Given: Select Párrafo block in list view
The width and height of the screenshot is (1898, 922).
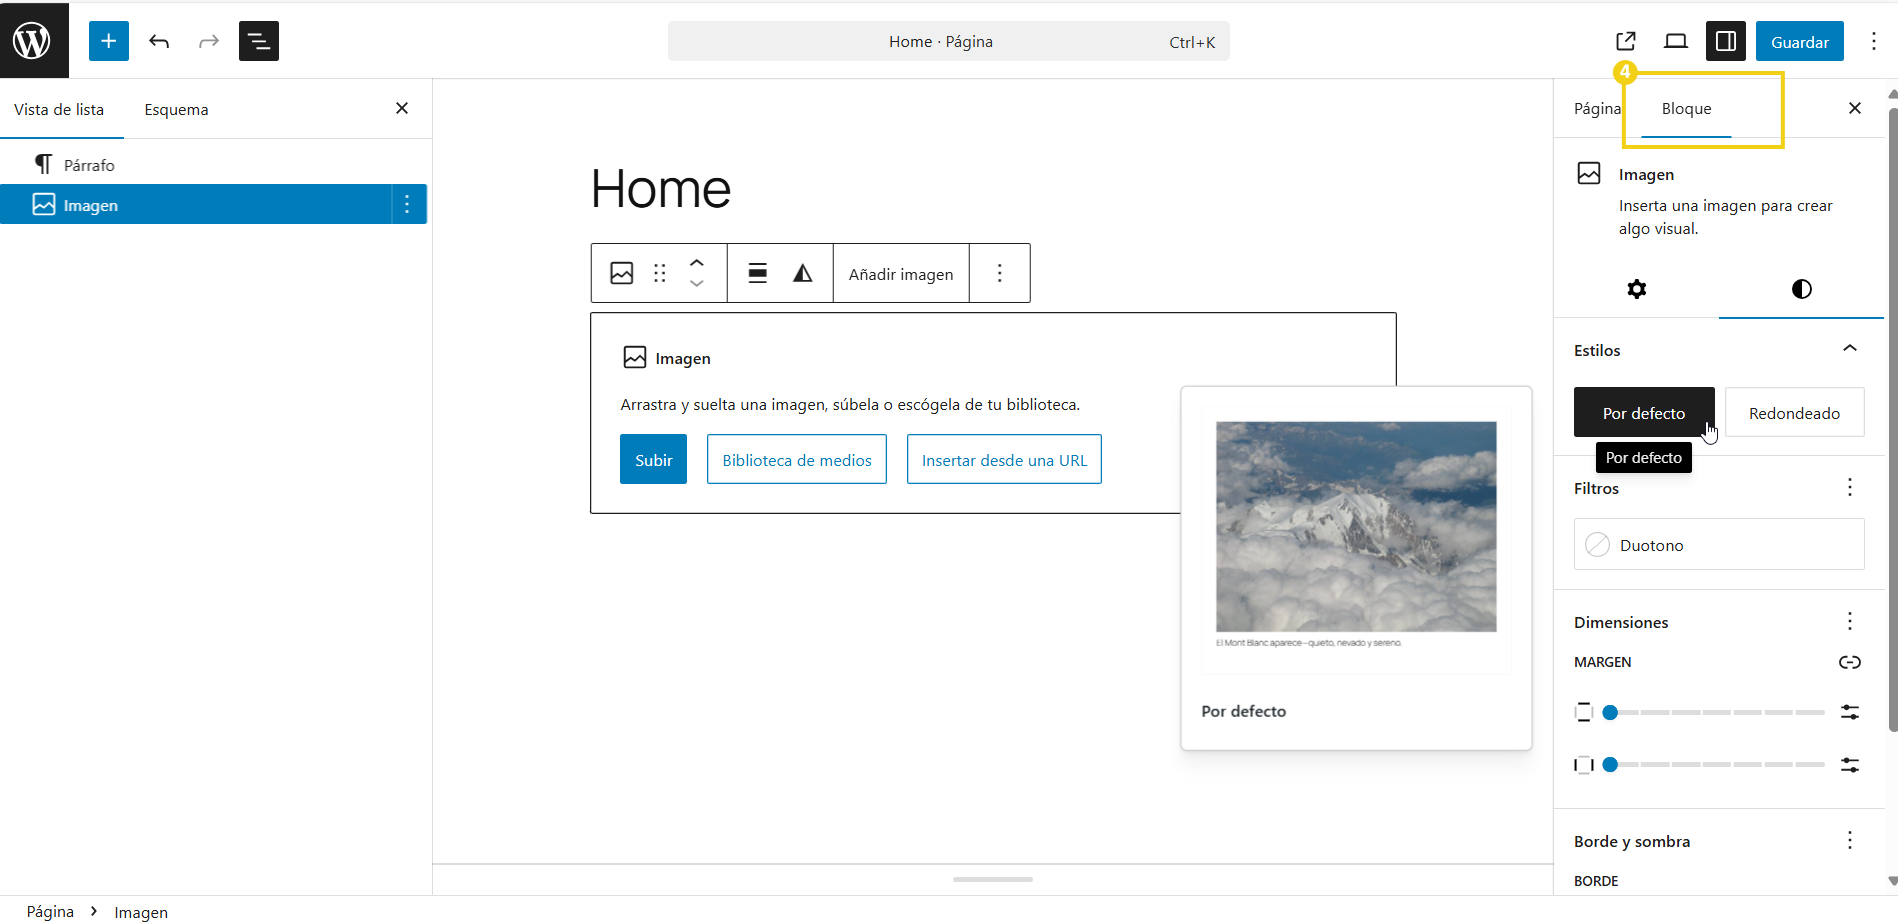Looking at the screenshot, I should tap(89, 165).
